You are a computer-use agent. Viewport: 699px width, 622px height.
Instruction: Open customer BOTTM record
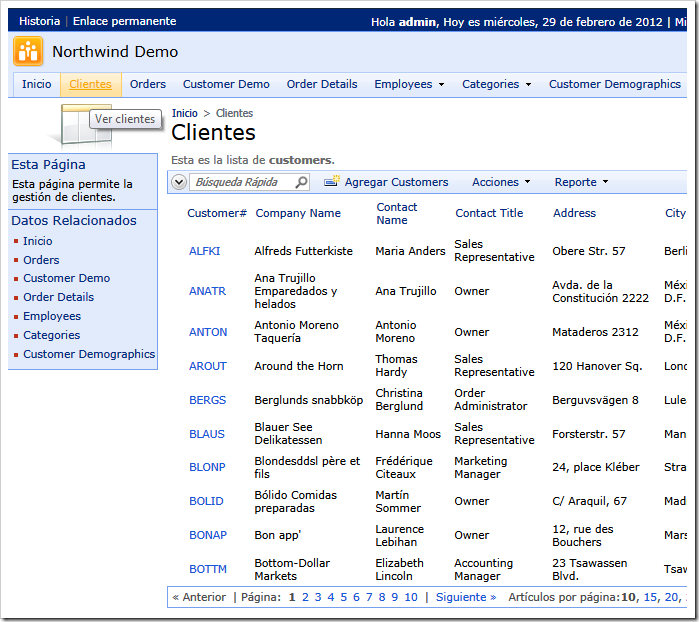tap(208, 569)
